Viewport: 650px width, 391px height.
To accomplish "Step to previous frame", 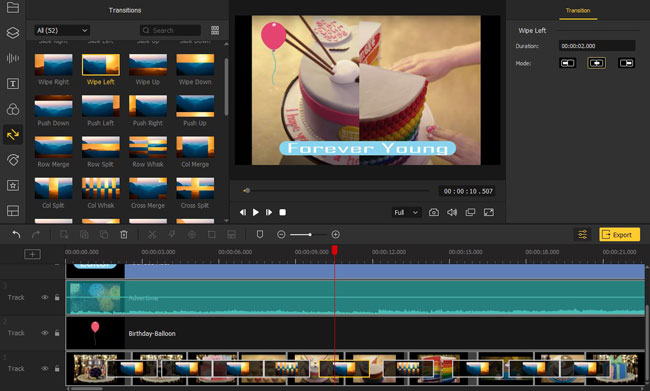I will [x=243, y=212].
